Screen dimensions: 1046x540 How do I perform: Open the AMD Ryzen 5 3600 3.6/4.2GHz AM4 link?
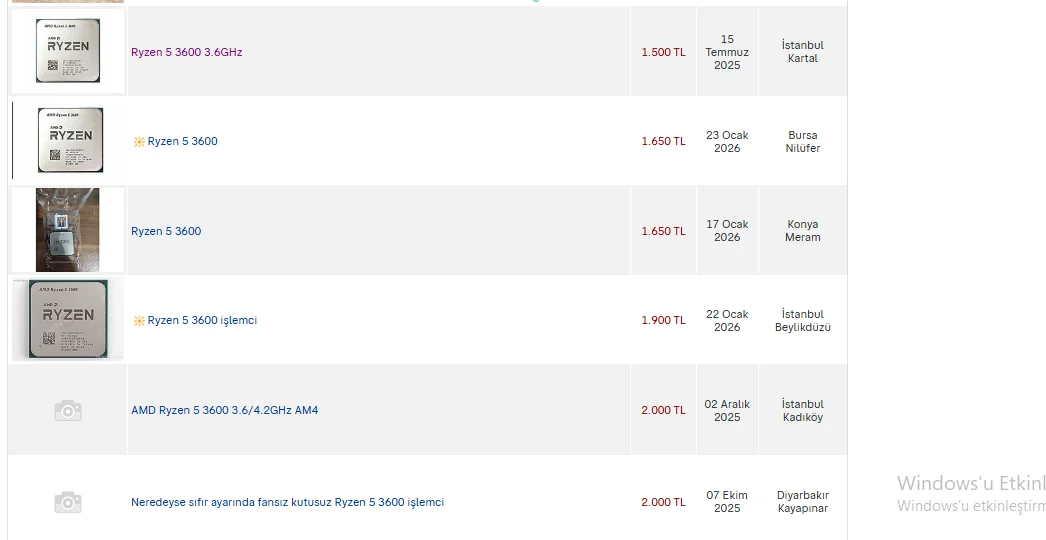point(225,411)
